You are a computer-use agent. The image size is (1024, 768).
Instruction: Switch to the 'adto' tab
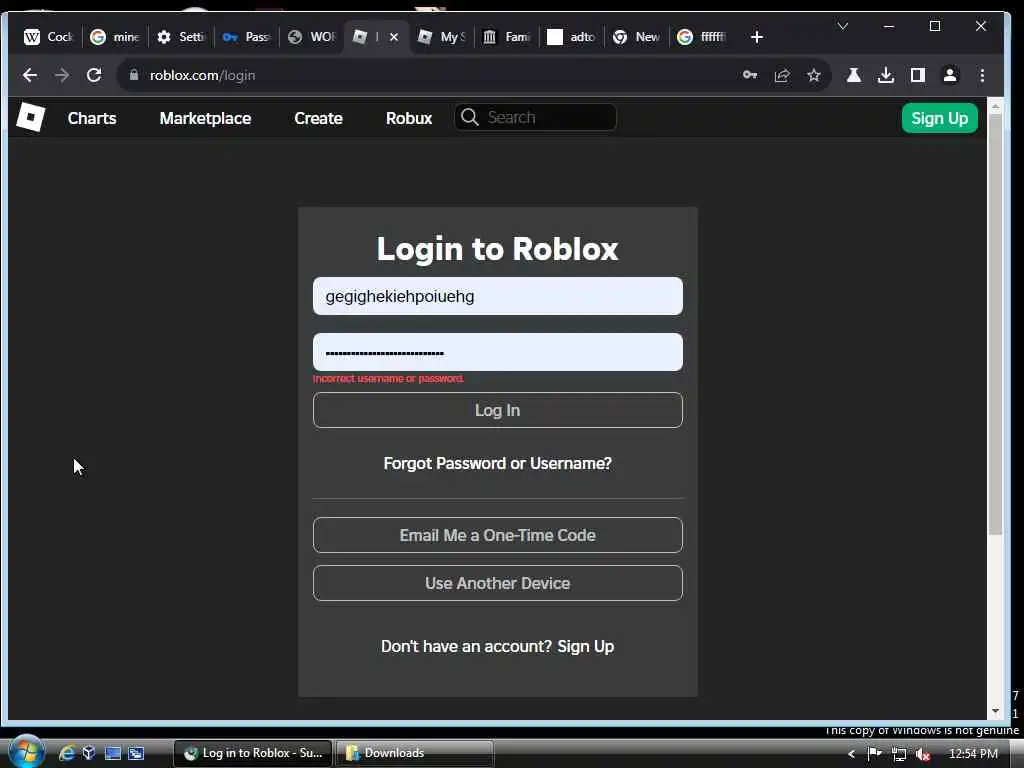click(572, 37)
